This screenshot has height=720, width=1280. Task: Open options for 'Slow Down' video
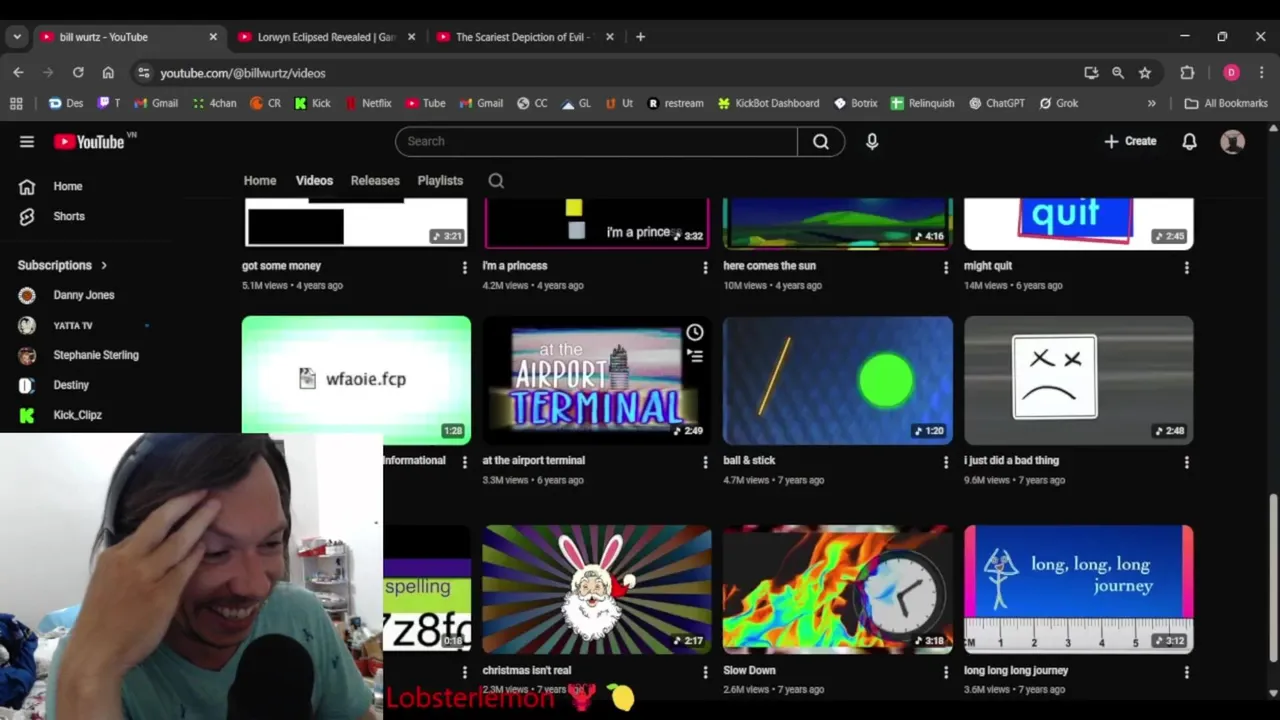coord(946,672)
